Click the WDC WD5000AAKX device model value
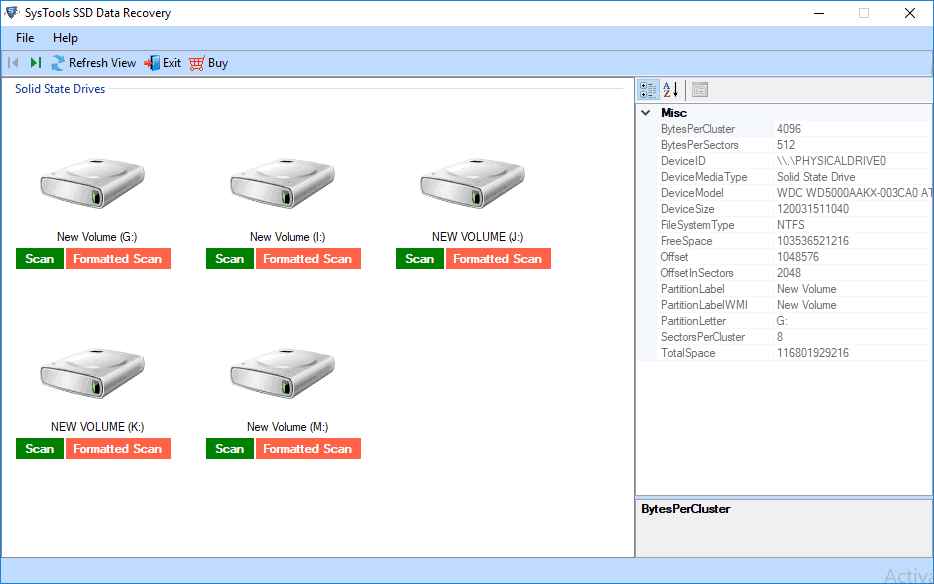 (854, 193)
